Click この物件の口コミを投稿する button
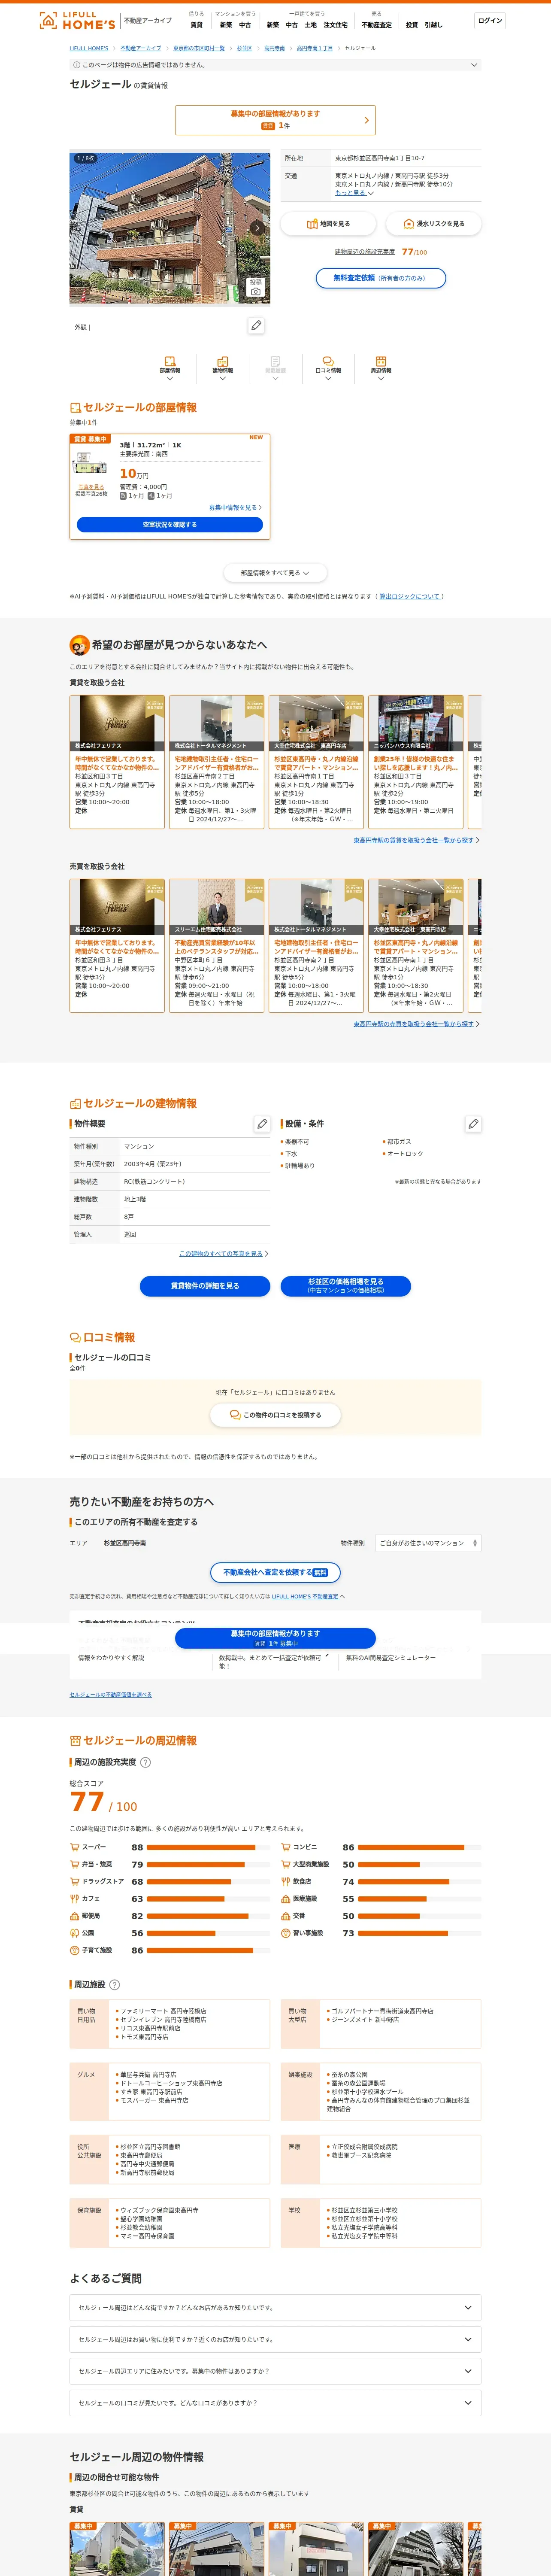Image resolution: width=551 pixels, height=2576 pixels. (x=275, y=1415)
